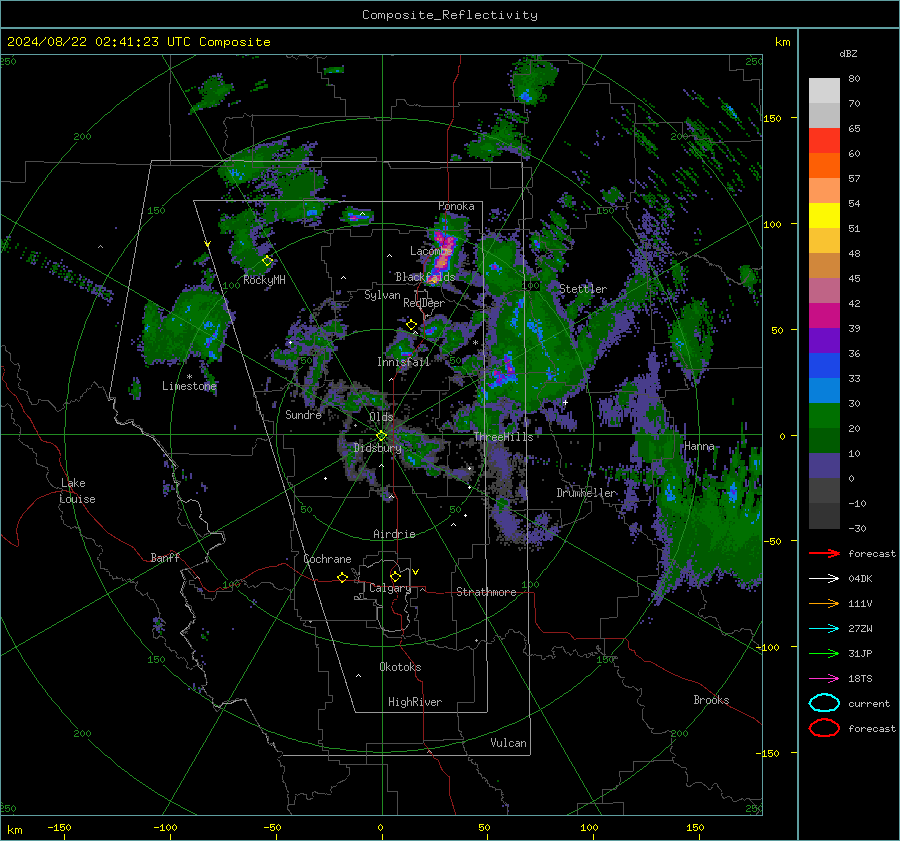
Task: Click the Drumheller city label
Action: pyautogui.click(x=587, y=493)
